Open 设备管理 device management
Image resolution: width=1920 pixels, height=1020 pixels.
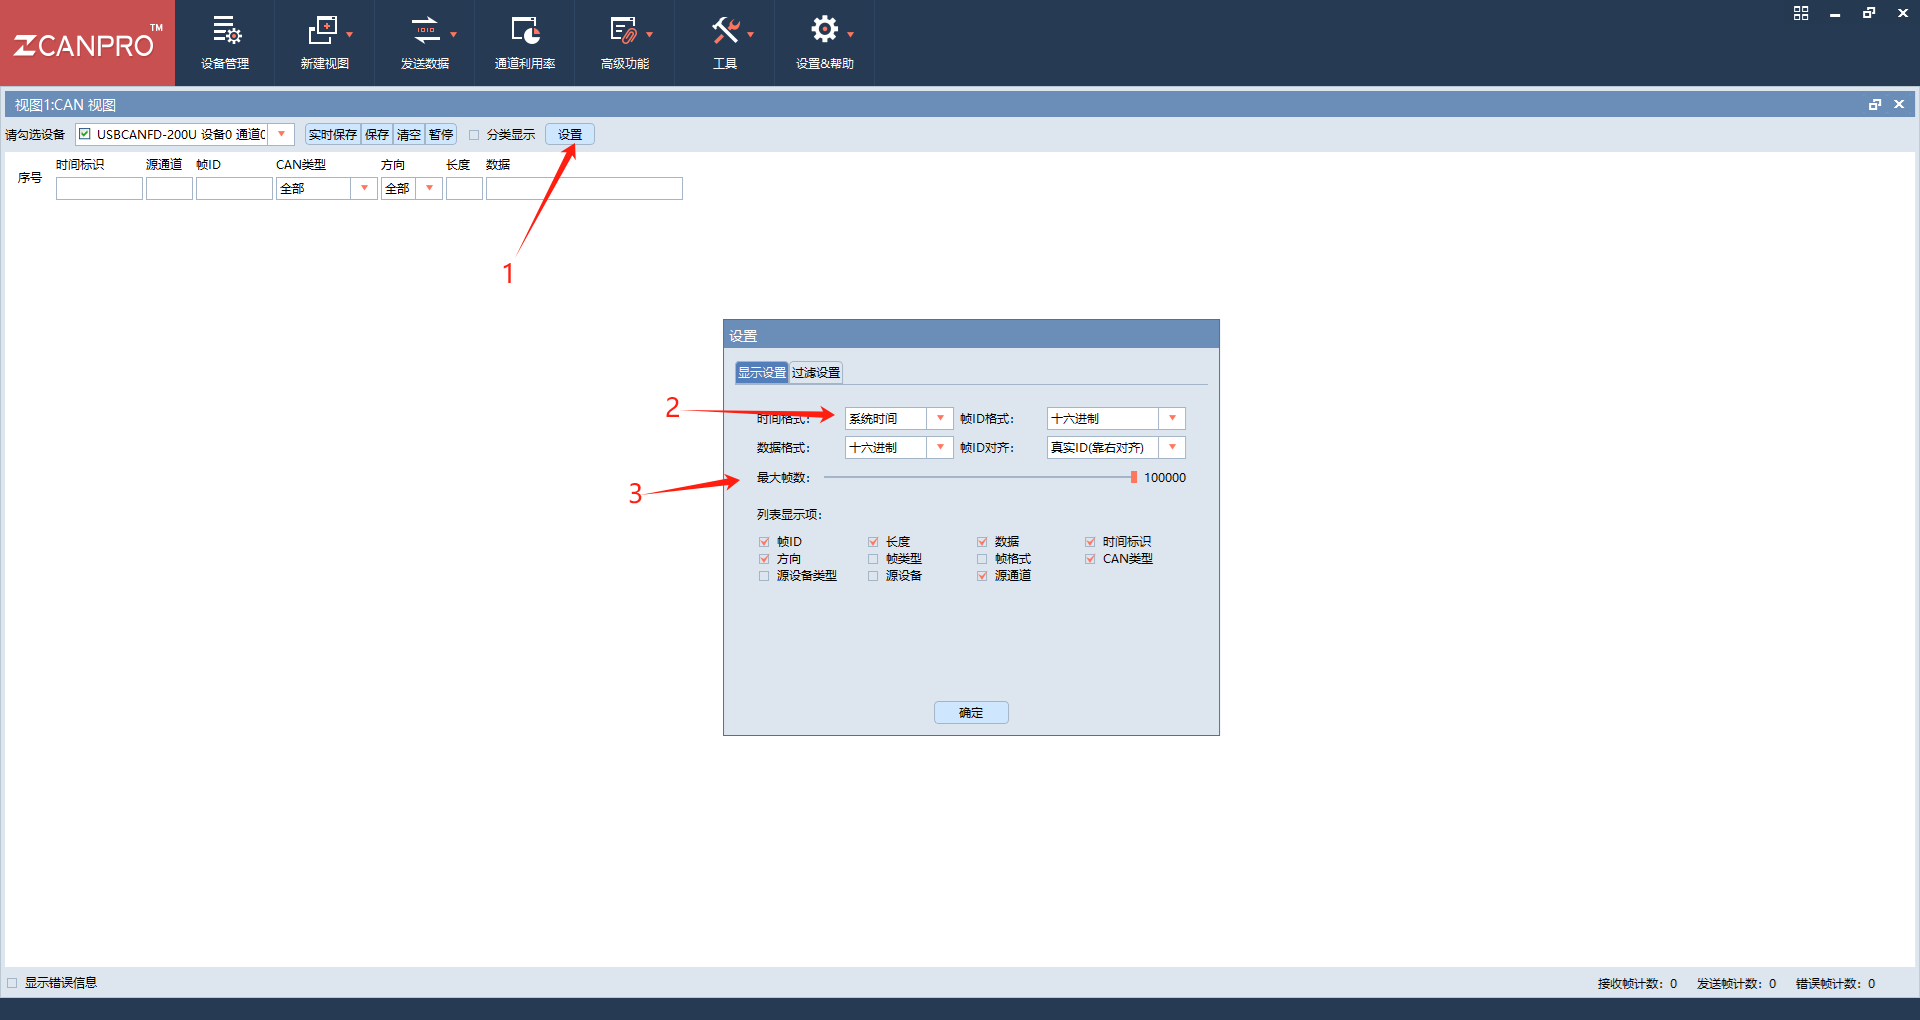[225, 43]
